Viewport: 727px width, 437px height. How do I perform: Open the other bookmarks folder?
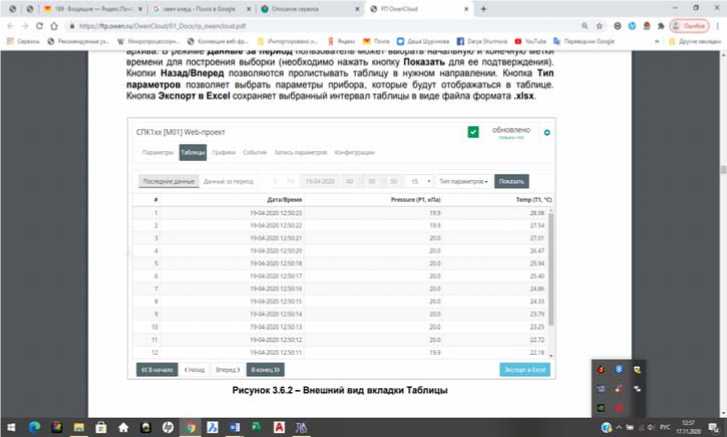coord(695,41)
